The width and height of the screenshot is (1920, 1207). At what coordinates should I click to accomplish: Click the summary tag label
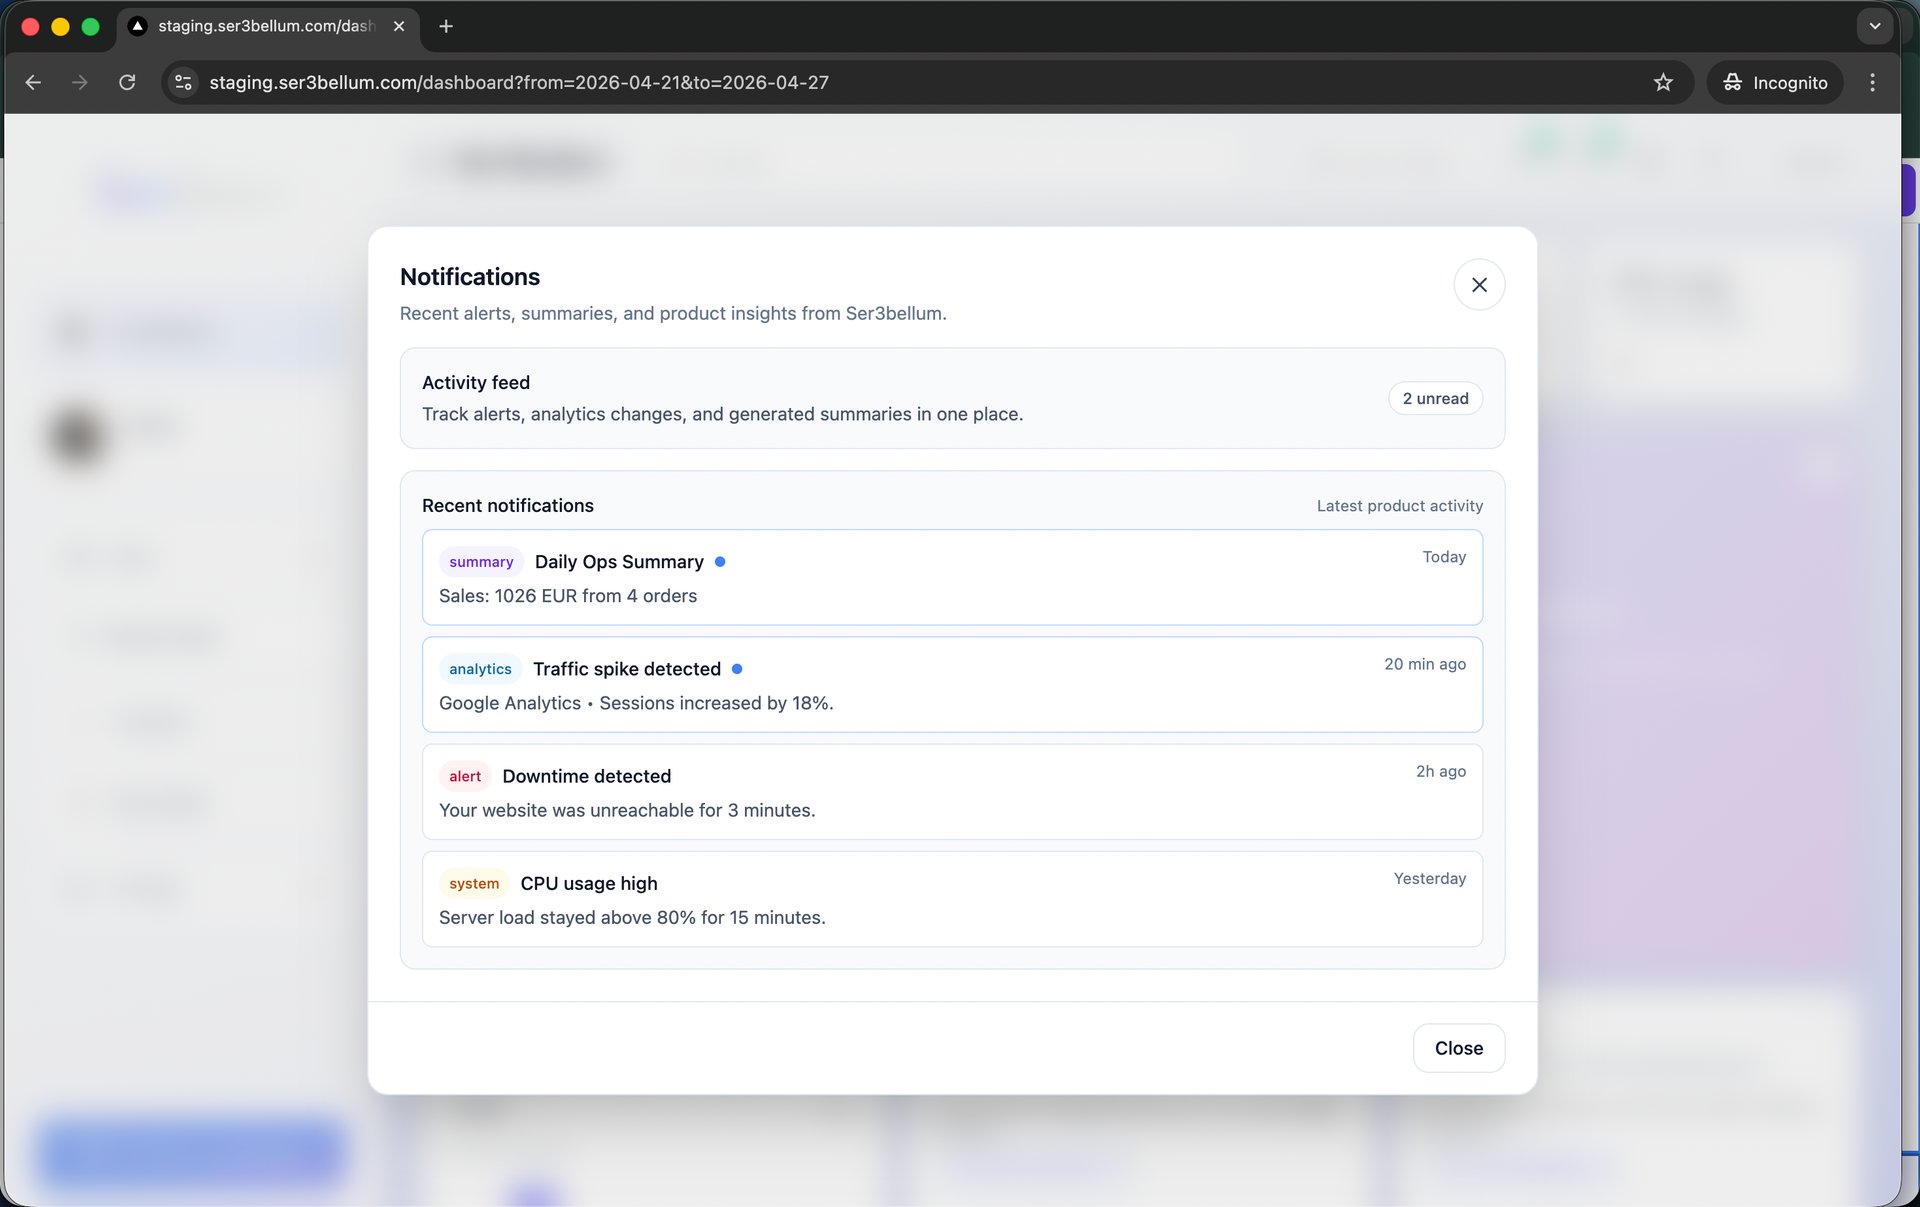point(481,562)
